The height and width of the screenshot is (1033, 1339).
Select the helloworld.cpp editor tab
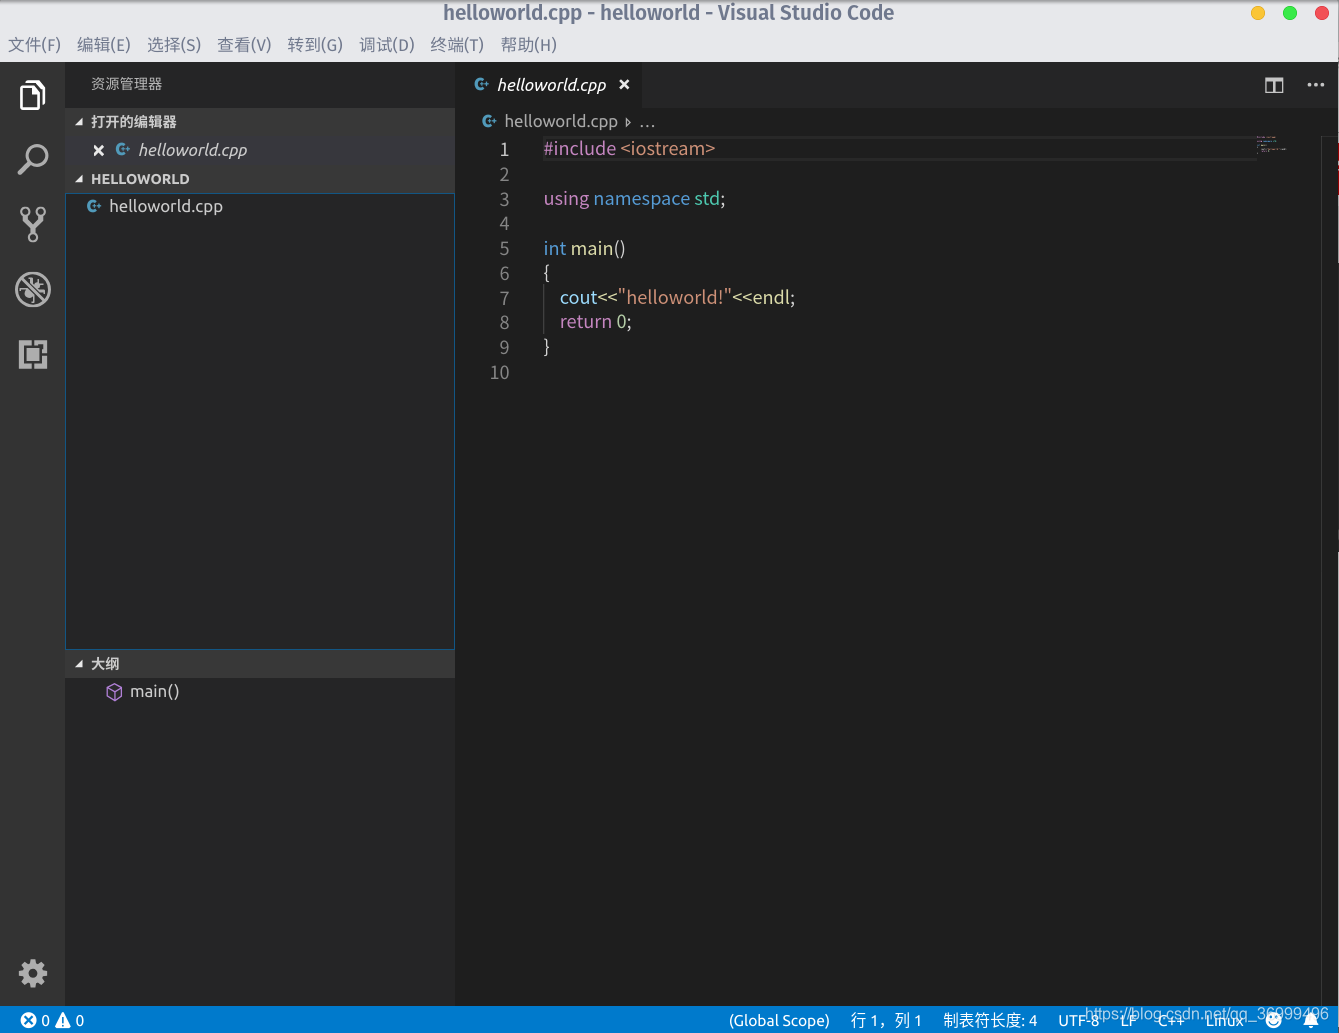pyautogui.click(x=551, y=85)
